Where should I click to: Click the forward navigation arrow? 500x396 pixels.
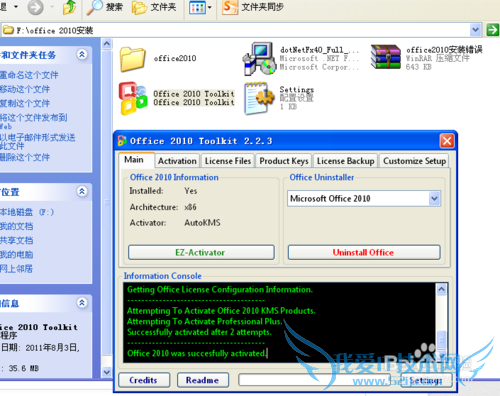[35, 7]
